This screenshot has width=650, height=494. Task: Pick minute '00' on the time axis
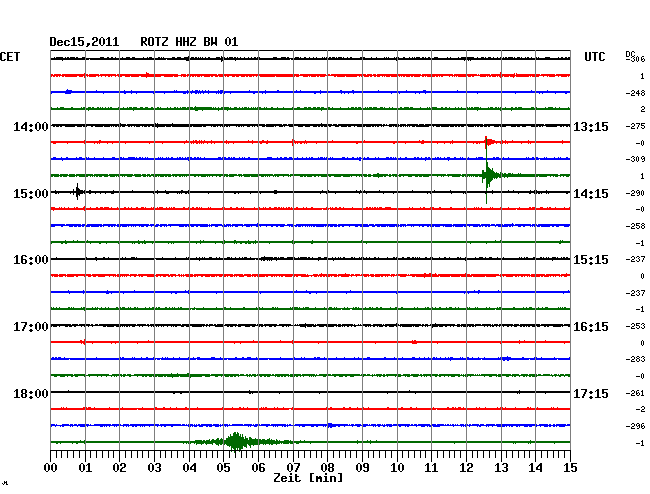[x=51, y=467]
